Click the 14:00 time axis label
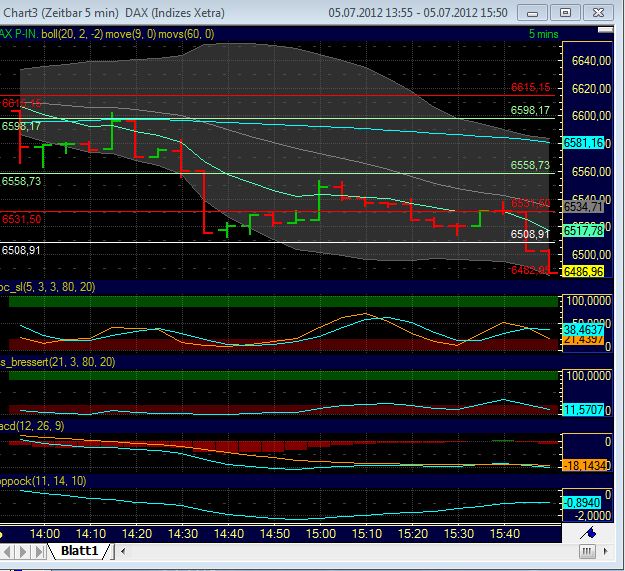Viewport: 625px width, 571px height. pyautogui.click(x=45, y=534)
